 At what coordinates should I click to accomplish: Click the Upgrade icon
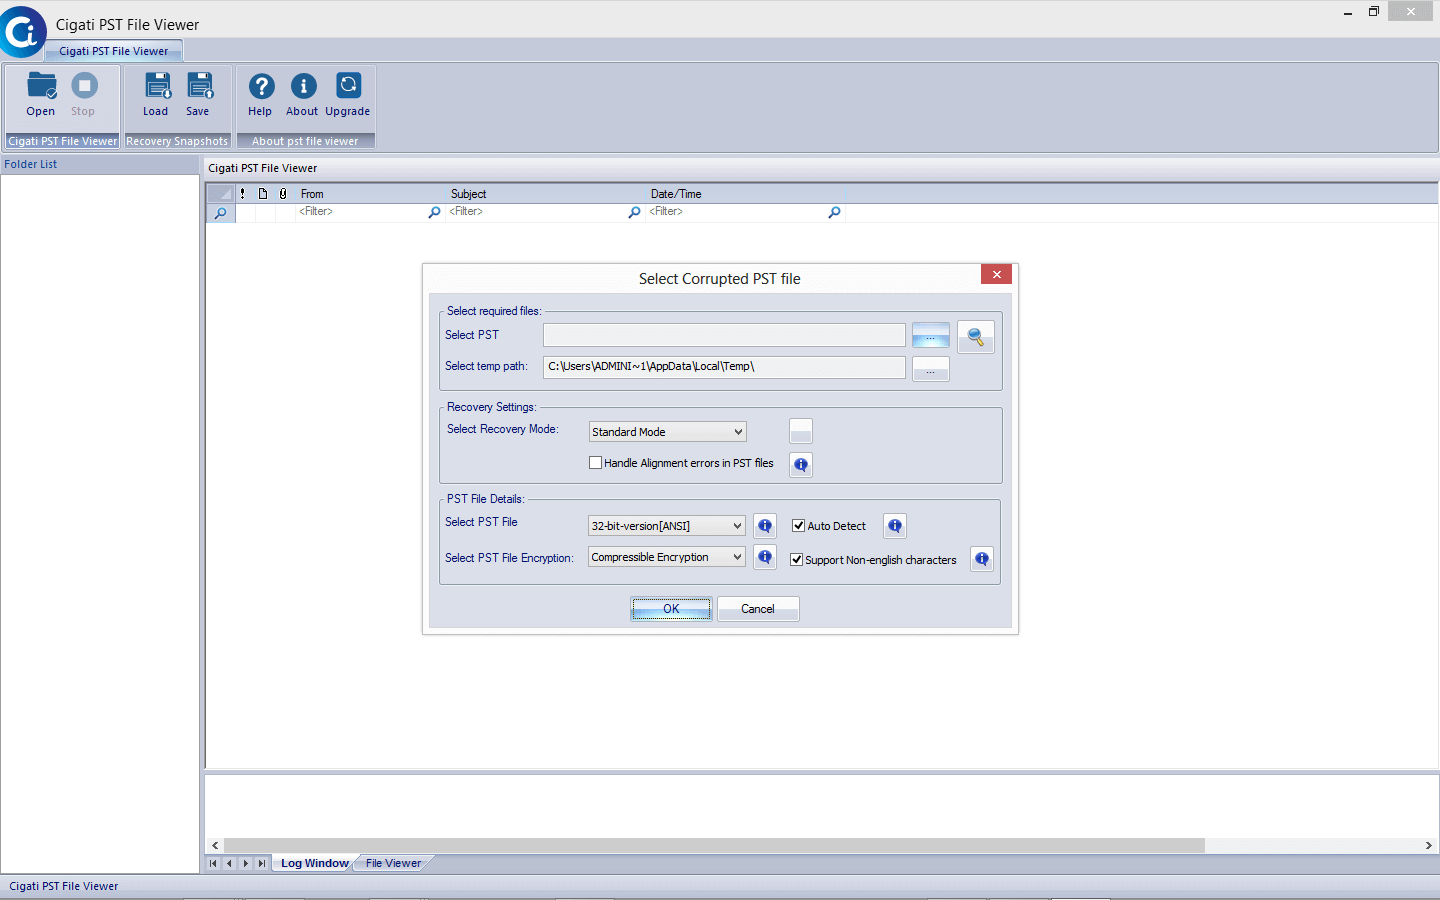pos(348,95)
